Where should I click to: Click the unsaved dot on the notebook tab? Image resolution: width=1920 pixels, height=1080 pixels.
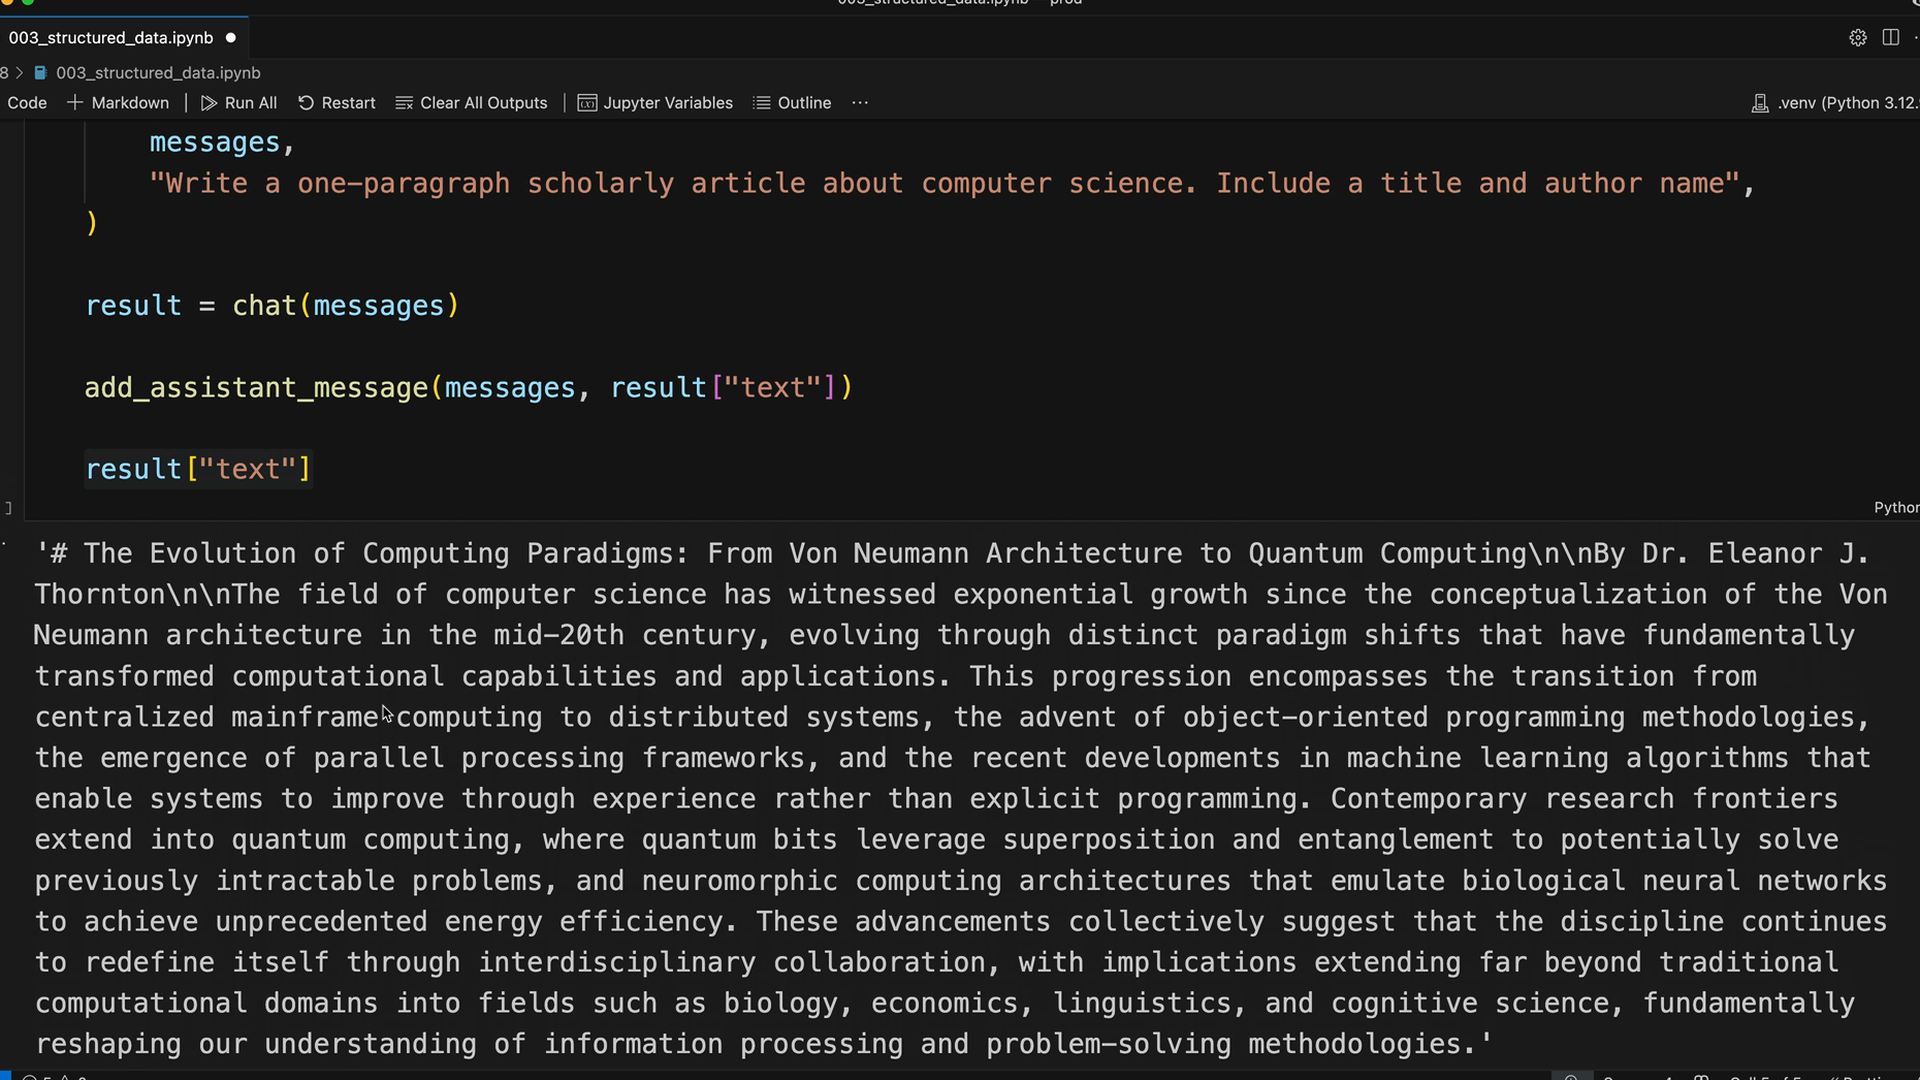point(231,38)
